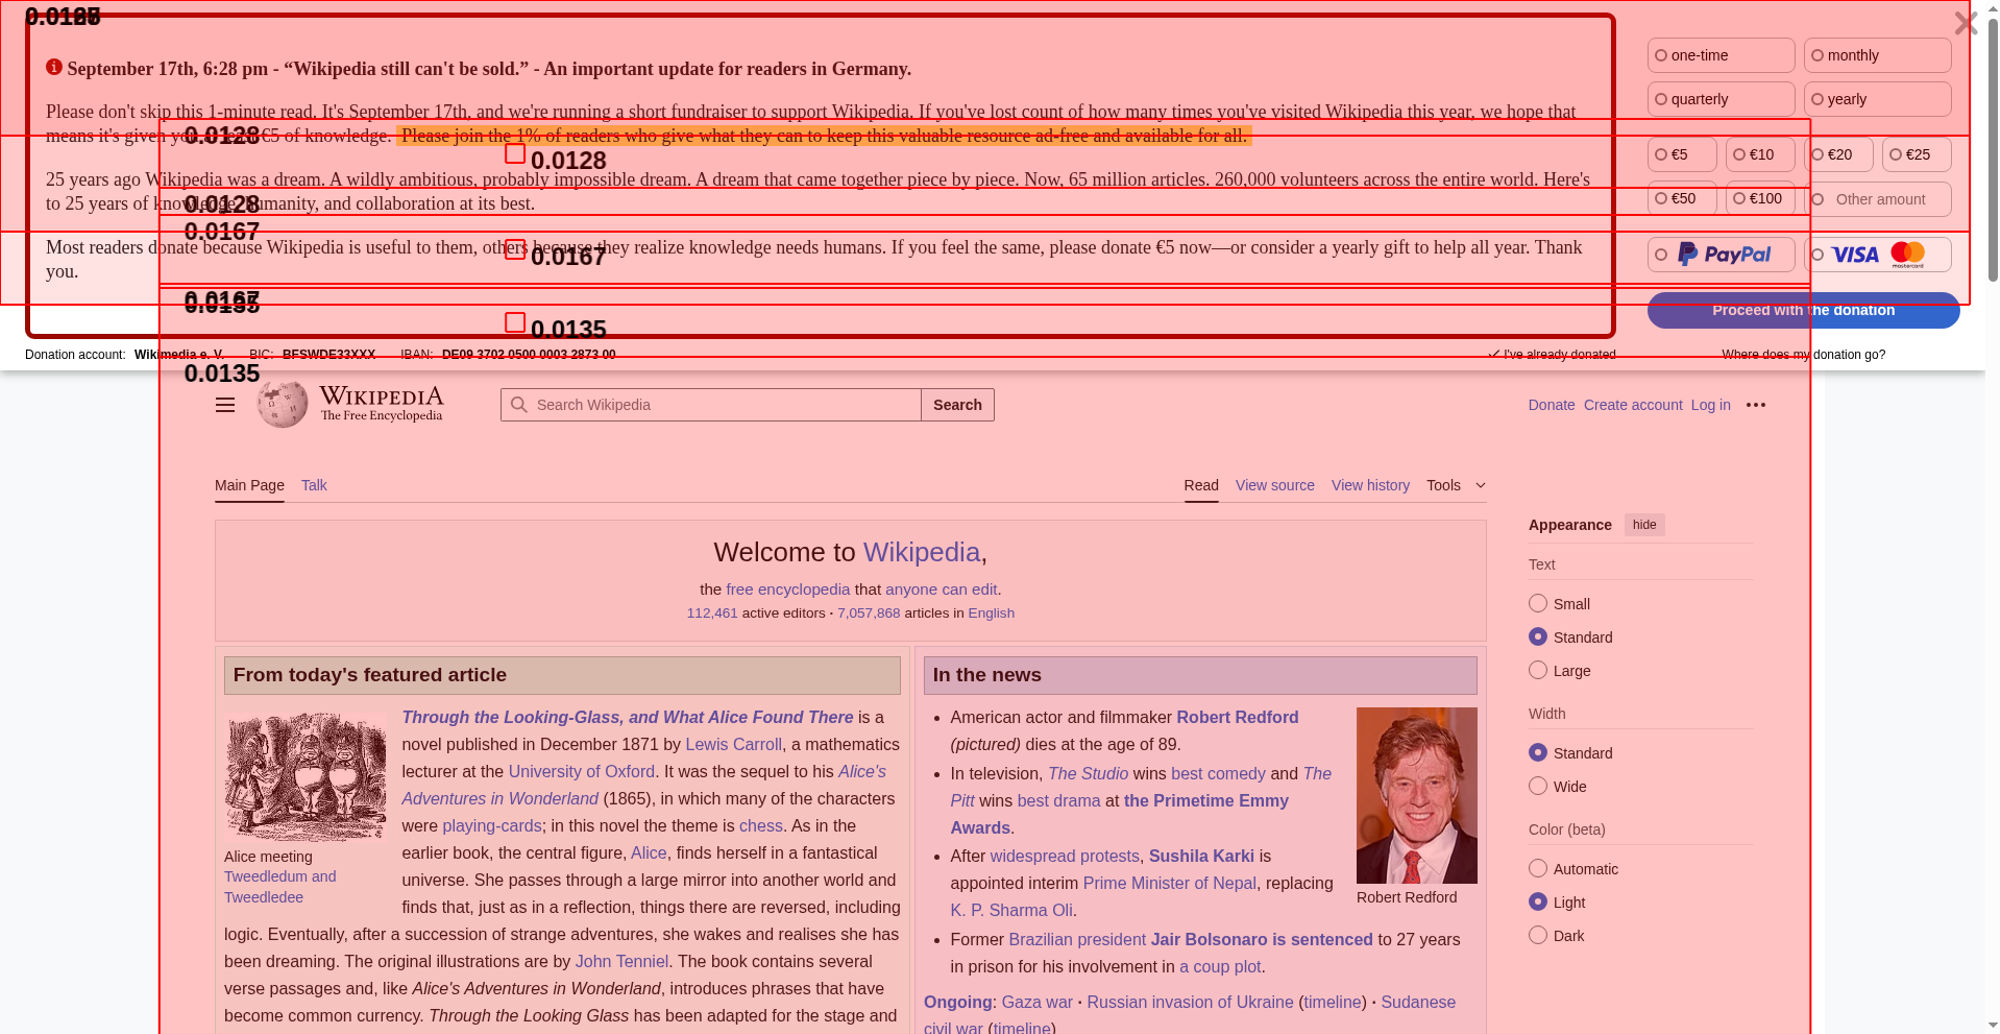The image size is (2000, 1034).
Task: Open Where does my donation go
Action: [x=1803, y=355]
